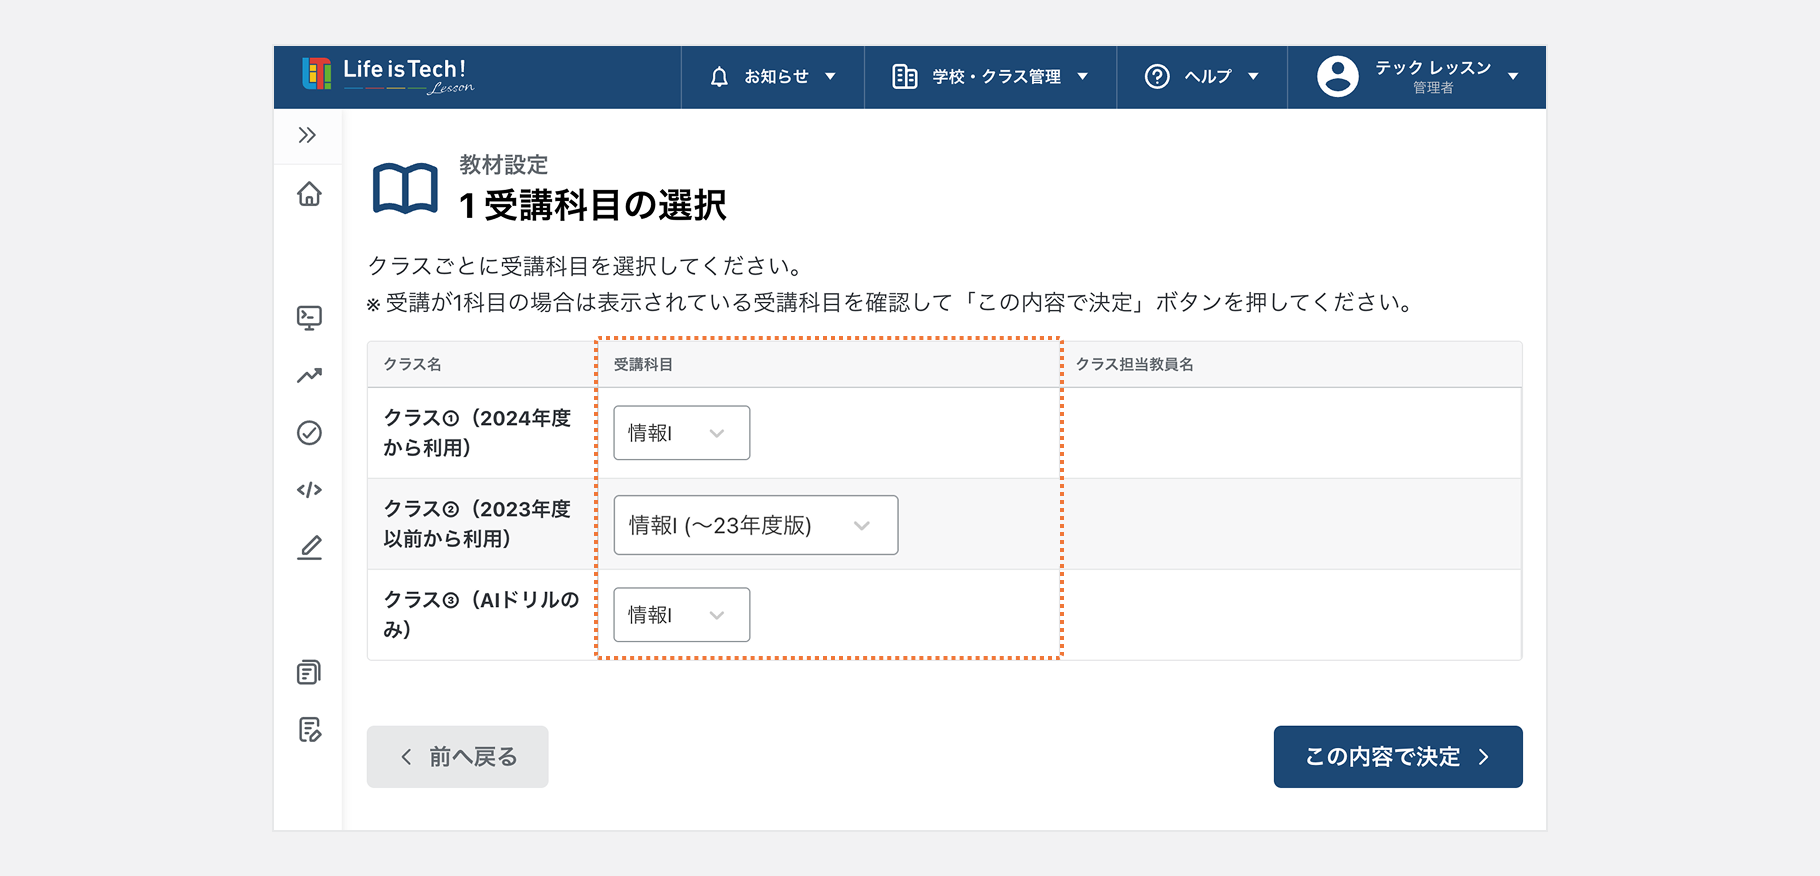Open the ヘルプ menu
The image size is (1820, 876).
(x=1202, y=77)
